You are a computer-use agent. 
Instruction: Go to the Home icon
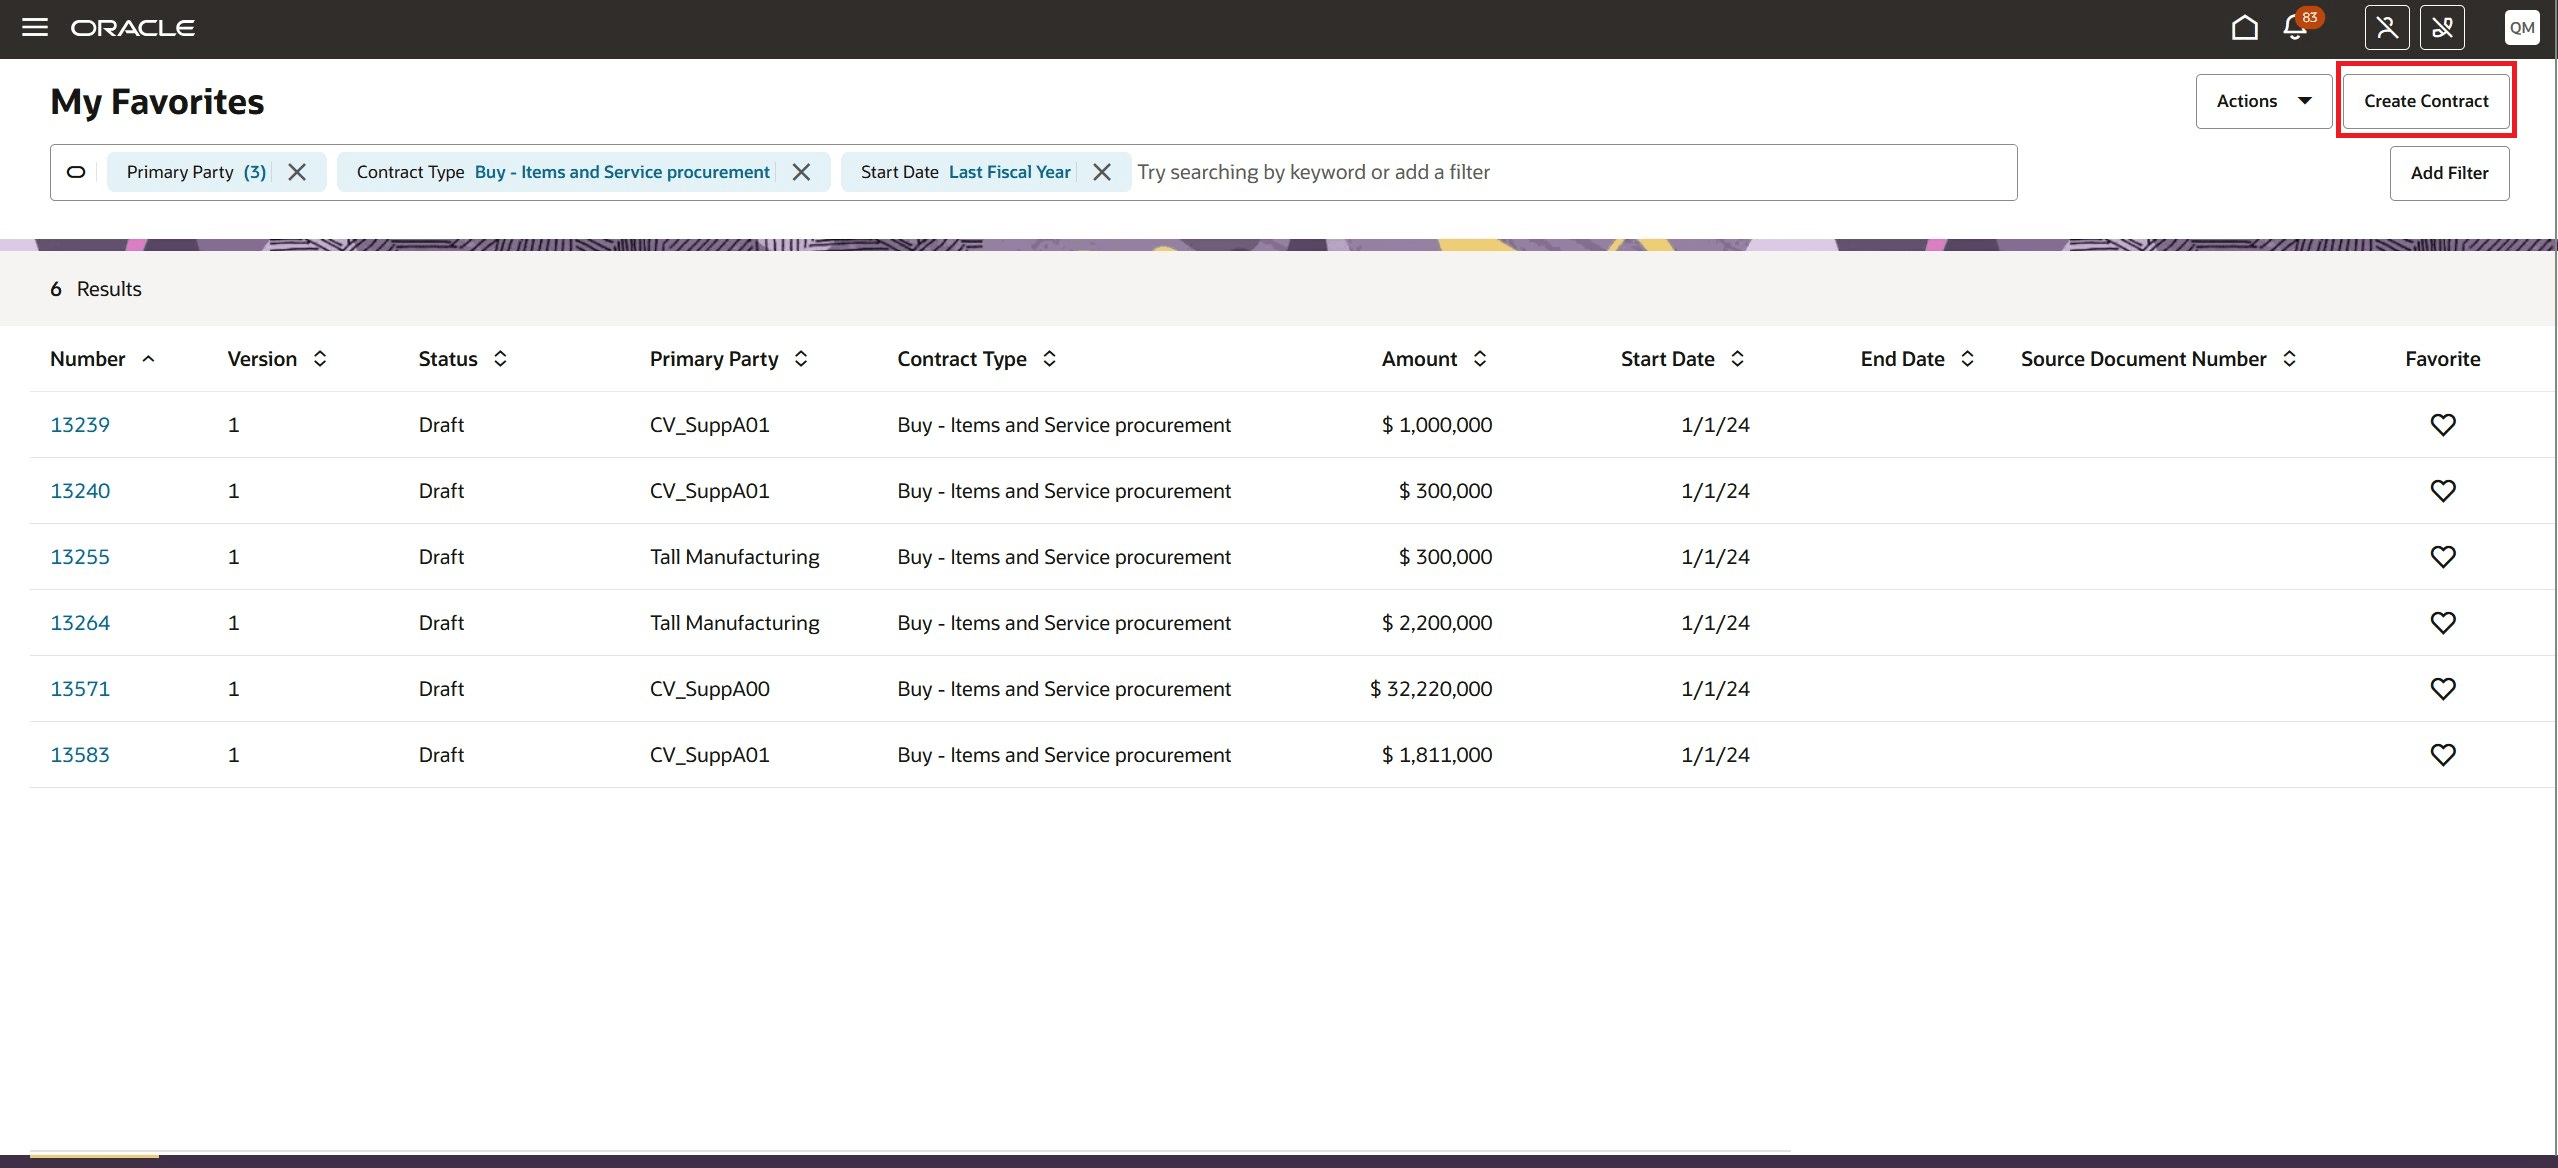[2244, 27]
